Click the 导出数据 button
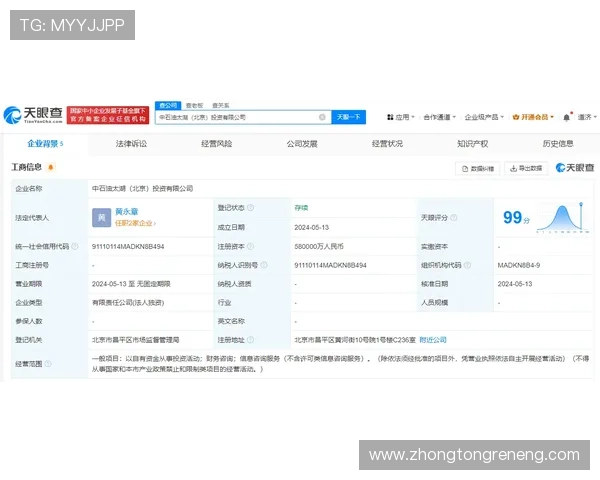 (526, 168)
